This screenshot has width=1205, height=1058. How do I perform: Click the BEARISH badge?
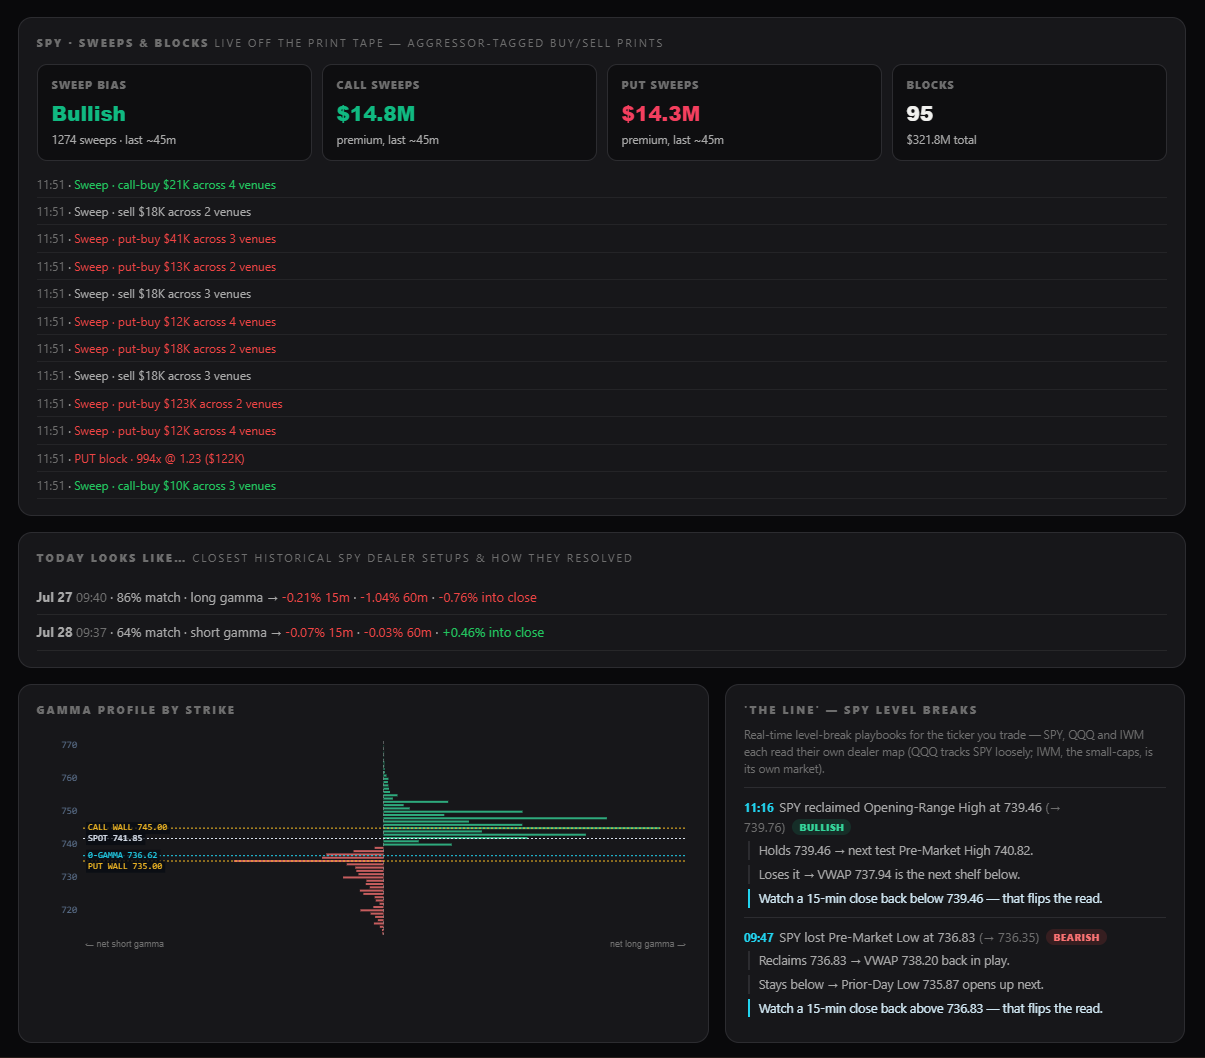1076,938
